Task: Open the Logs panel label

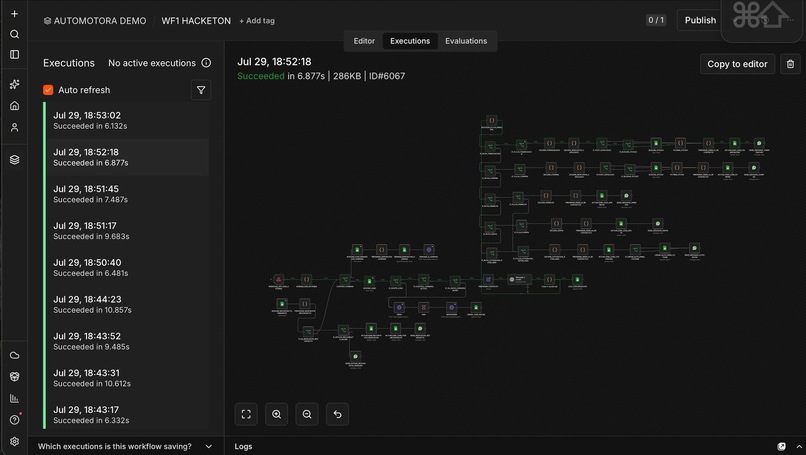Action: [x=243, y=446]
